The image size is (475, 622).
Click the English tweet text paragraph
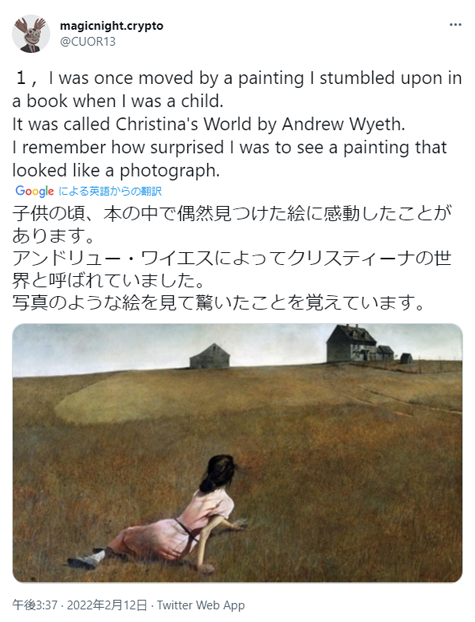tap(237, 124)
